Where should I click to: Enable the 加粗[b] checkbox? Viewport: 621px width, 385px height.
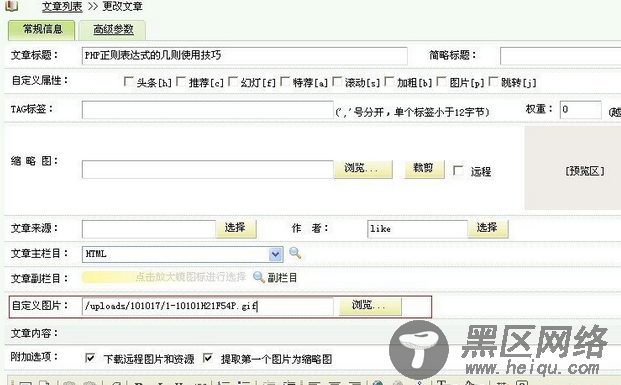389,82
